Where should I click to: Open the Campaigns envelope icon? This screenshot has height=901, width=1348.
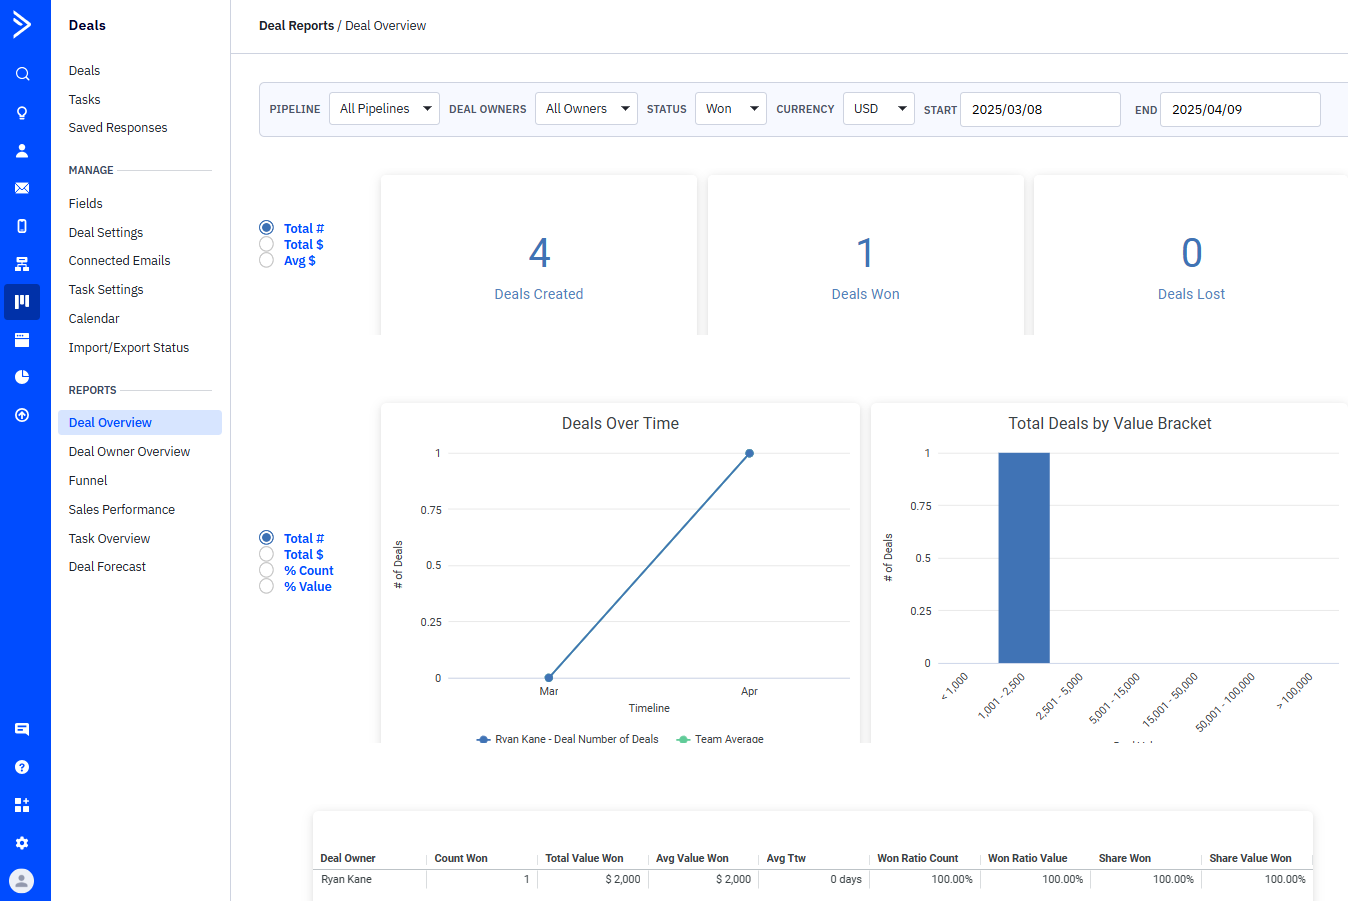tap(22, 188)
